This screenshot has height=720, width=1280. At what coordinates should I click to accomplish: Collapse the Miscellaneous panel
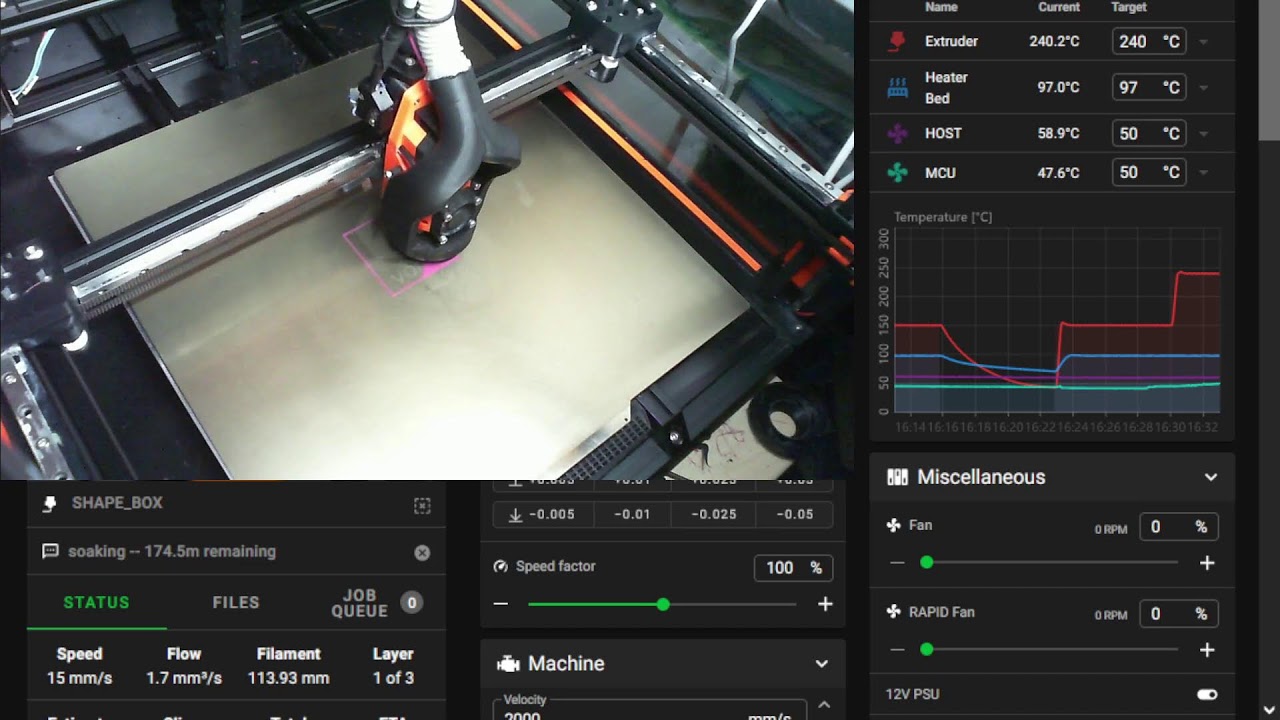pos(1211,477)
